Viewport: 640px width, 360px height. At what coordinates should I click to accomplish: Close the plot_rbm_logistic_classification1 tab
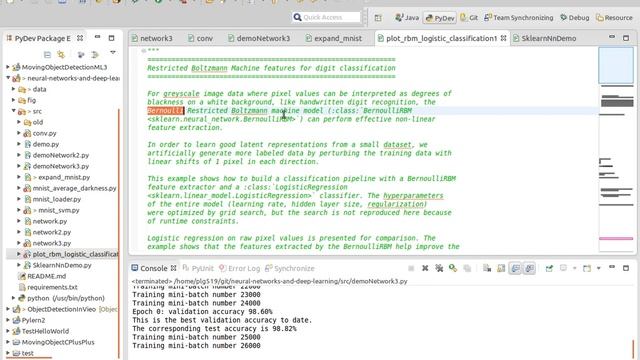(503, 38)
